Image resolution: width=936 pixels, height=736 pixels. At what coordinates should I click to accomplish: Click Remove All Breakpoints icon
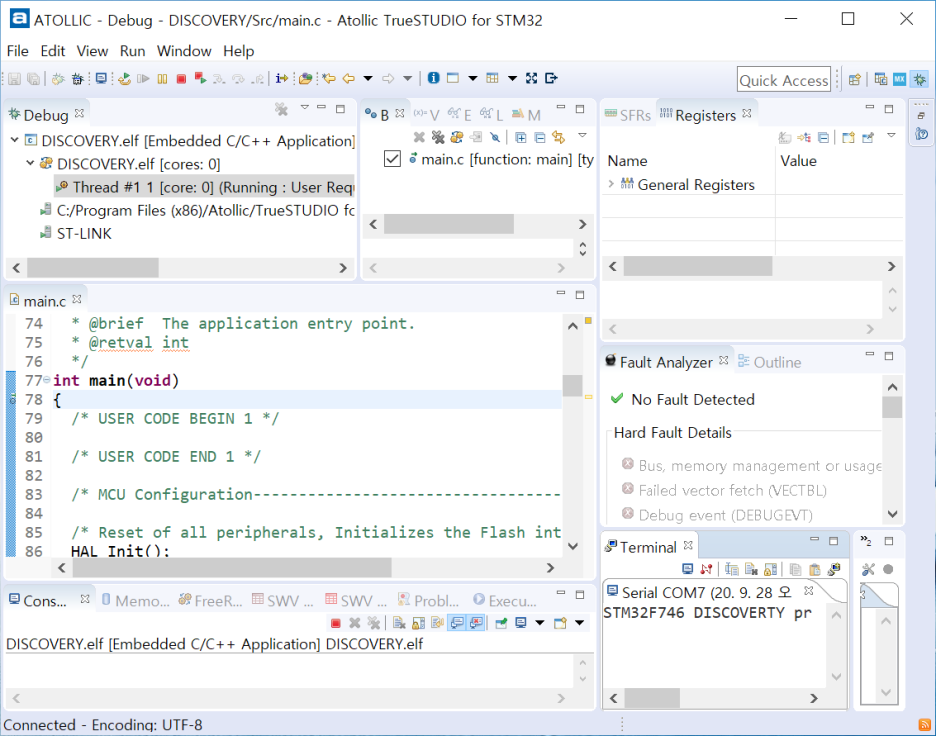pos(438,138)
